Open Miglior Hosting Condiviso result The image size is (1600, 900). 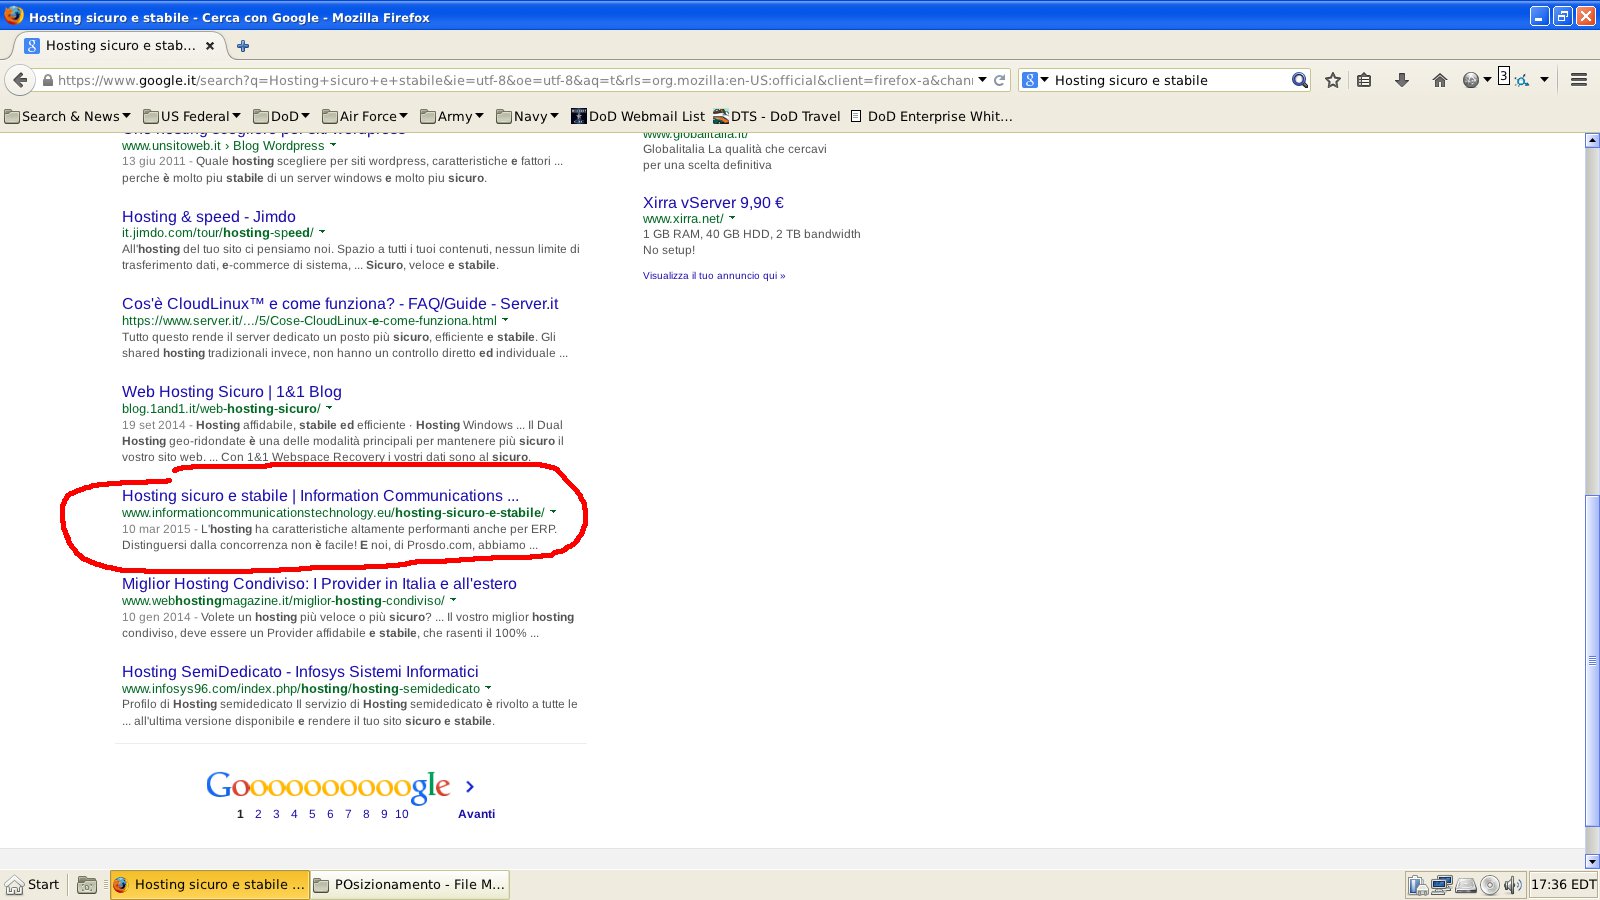point(319,583)
